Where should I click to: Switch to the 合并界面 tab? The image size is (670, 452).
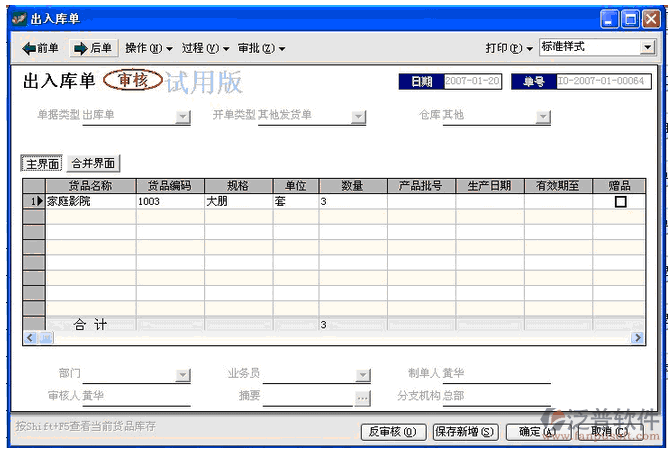pyautogui.click(x=93, y=163)
